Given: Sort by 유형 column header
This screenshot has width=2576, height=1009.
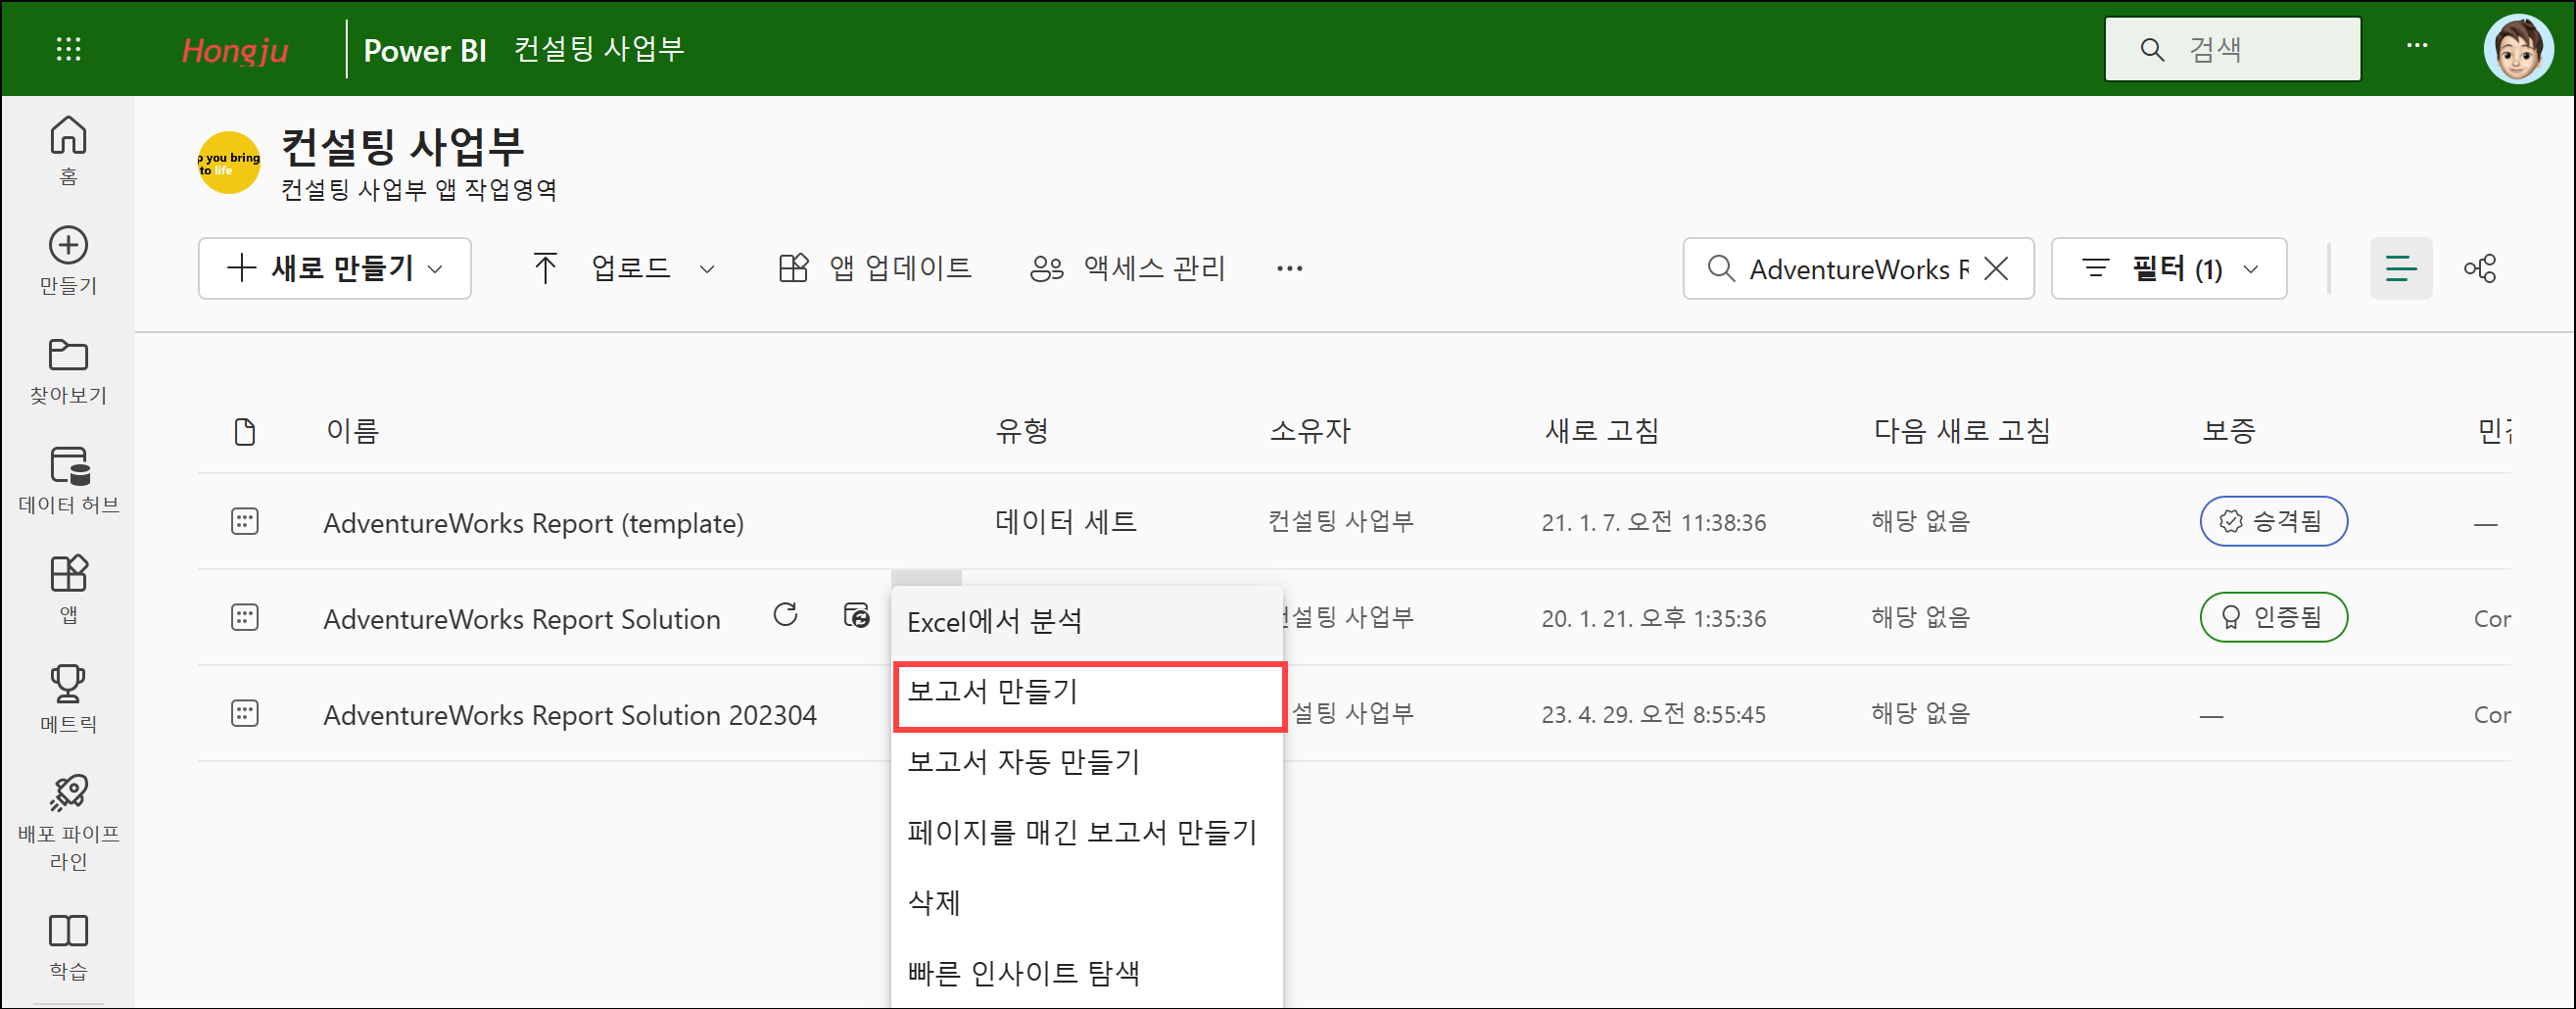Looking at the screenshot, I should (1021, 431).
